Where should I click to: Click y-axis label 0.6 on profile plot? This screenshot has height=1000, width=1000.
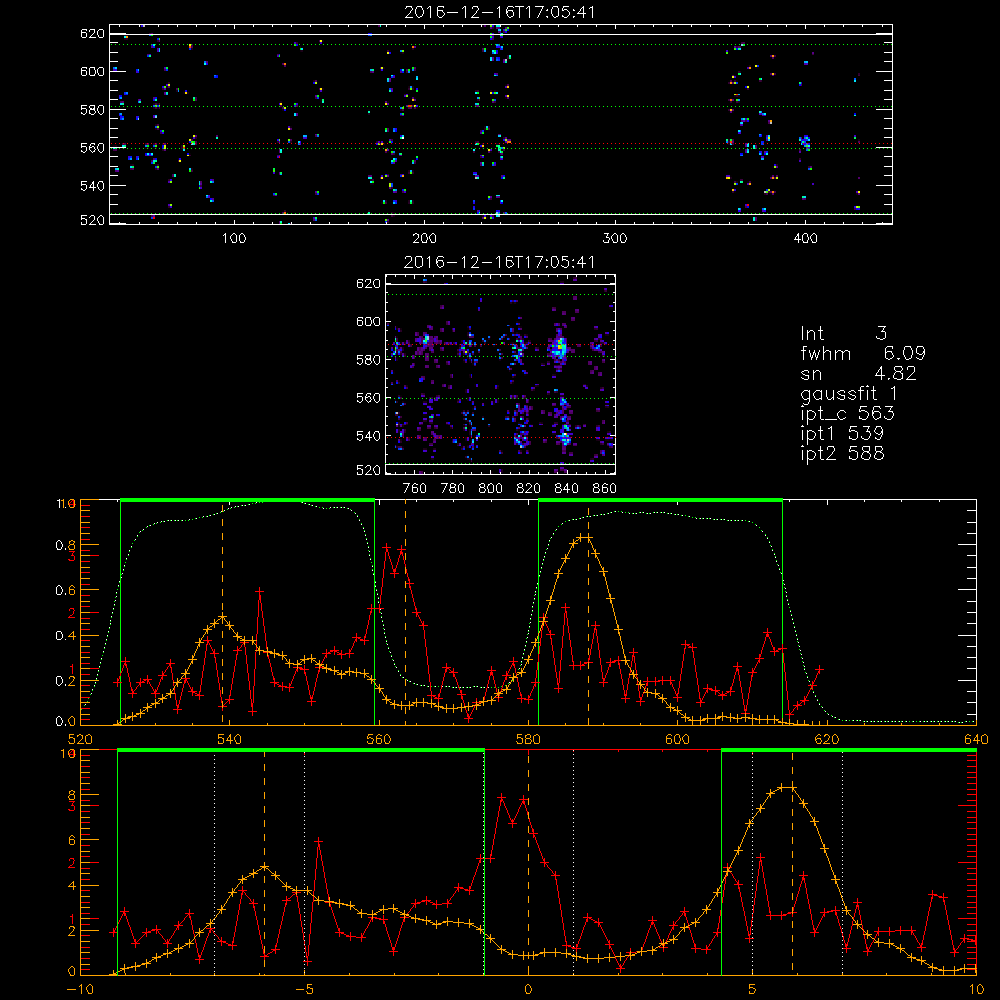click(x=65, y=591)
